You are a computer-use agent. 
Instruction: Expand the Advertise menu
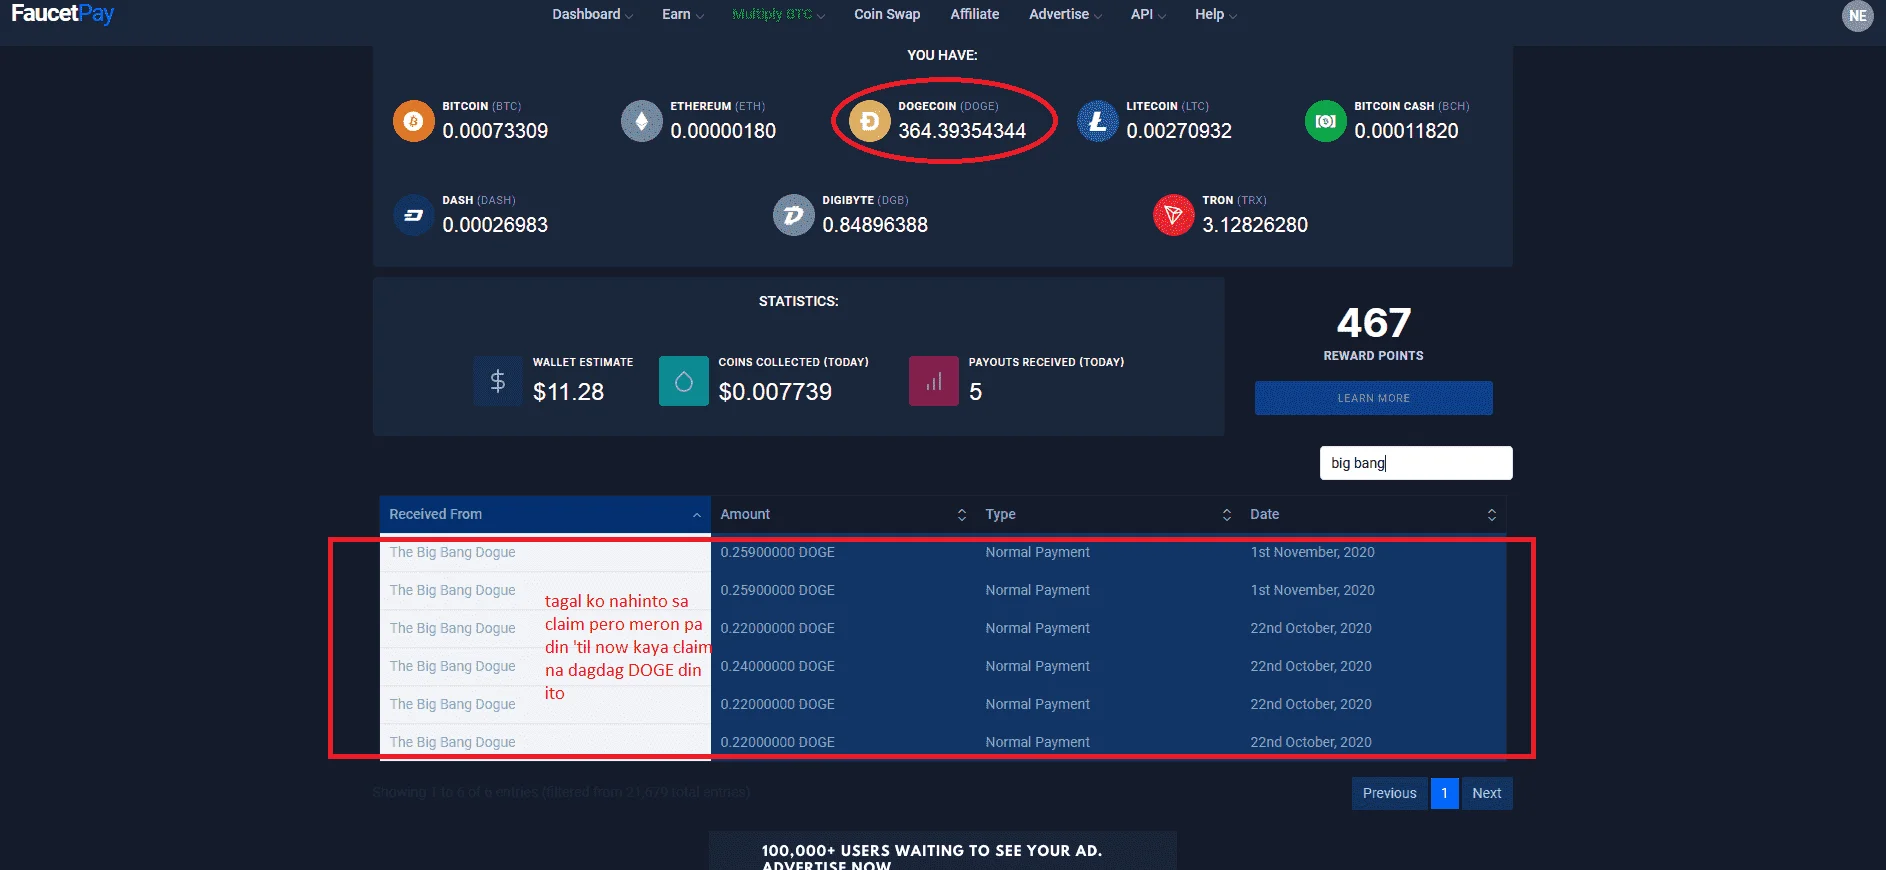(1065, 14)
